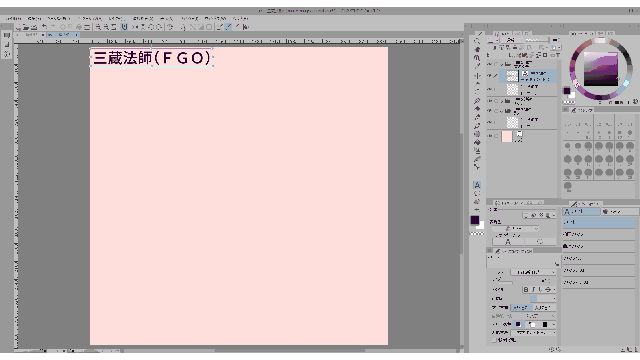The width and height of the screenshot is (640, 360).
Task: Select the second sub tool in the list
Action: pos(599,234)
